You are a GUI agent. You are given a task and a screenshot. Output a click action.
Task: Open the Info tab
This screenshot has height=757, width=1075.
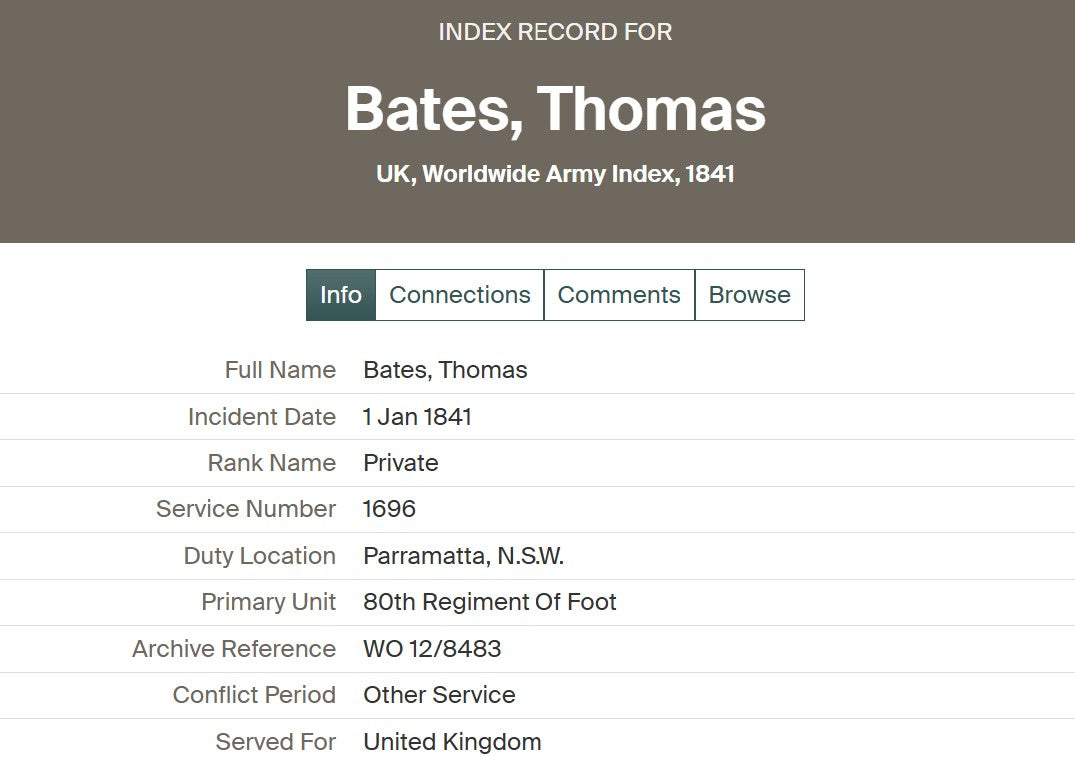pyautogui.click(x=340, y=295)
